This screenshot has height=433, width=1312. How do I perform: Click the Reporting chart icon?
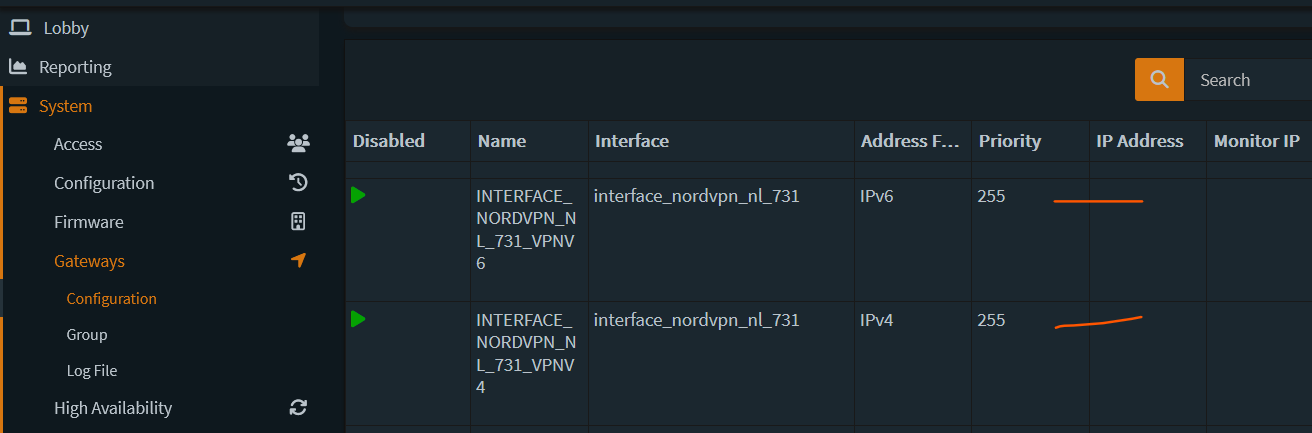click(18, 67)
